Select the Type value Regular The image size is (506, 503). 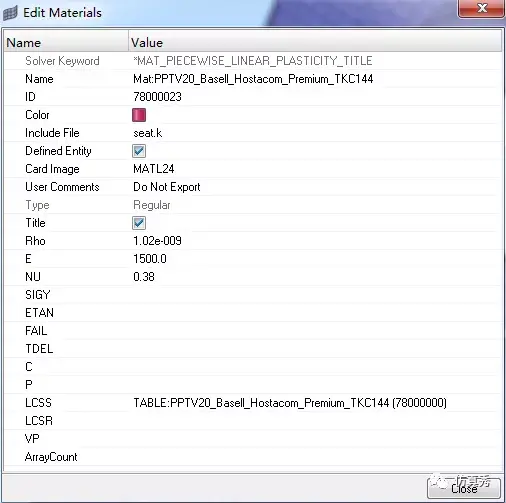tap(152, 205)
